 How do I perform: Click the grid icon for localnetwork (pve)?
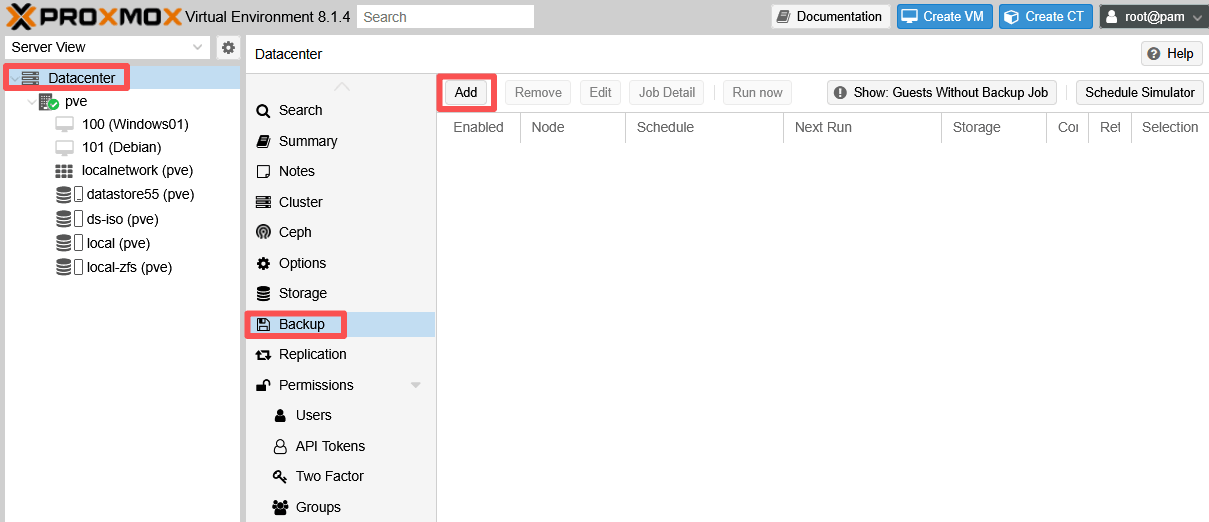tap(65, 171)
